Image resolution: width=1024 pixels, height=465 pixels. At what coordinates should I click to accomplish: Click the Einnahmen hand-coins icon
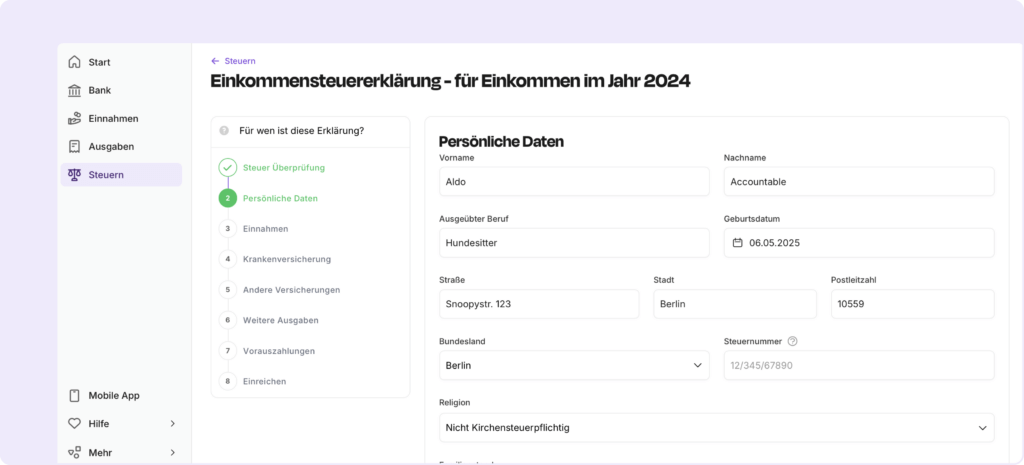(x=75, y=118)
